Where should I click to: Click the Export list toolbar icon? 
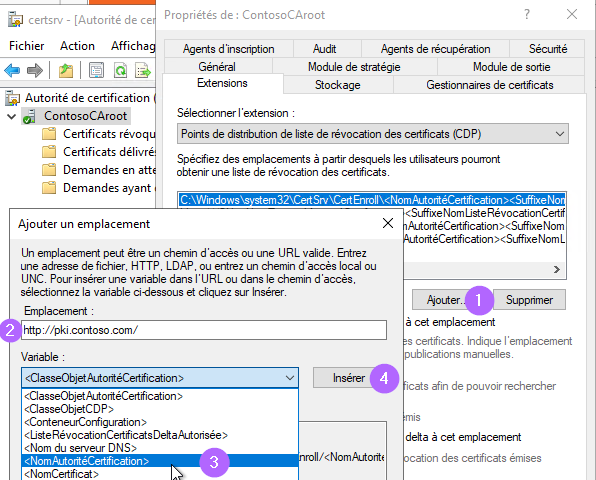[x=143, y=71]
